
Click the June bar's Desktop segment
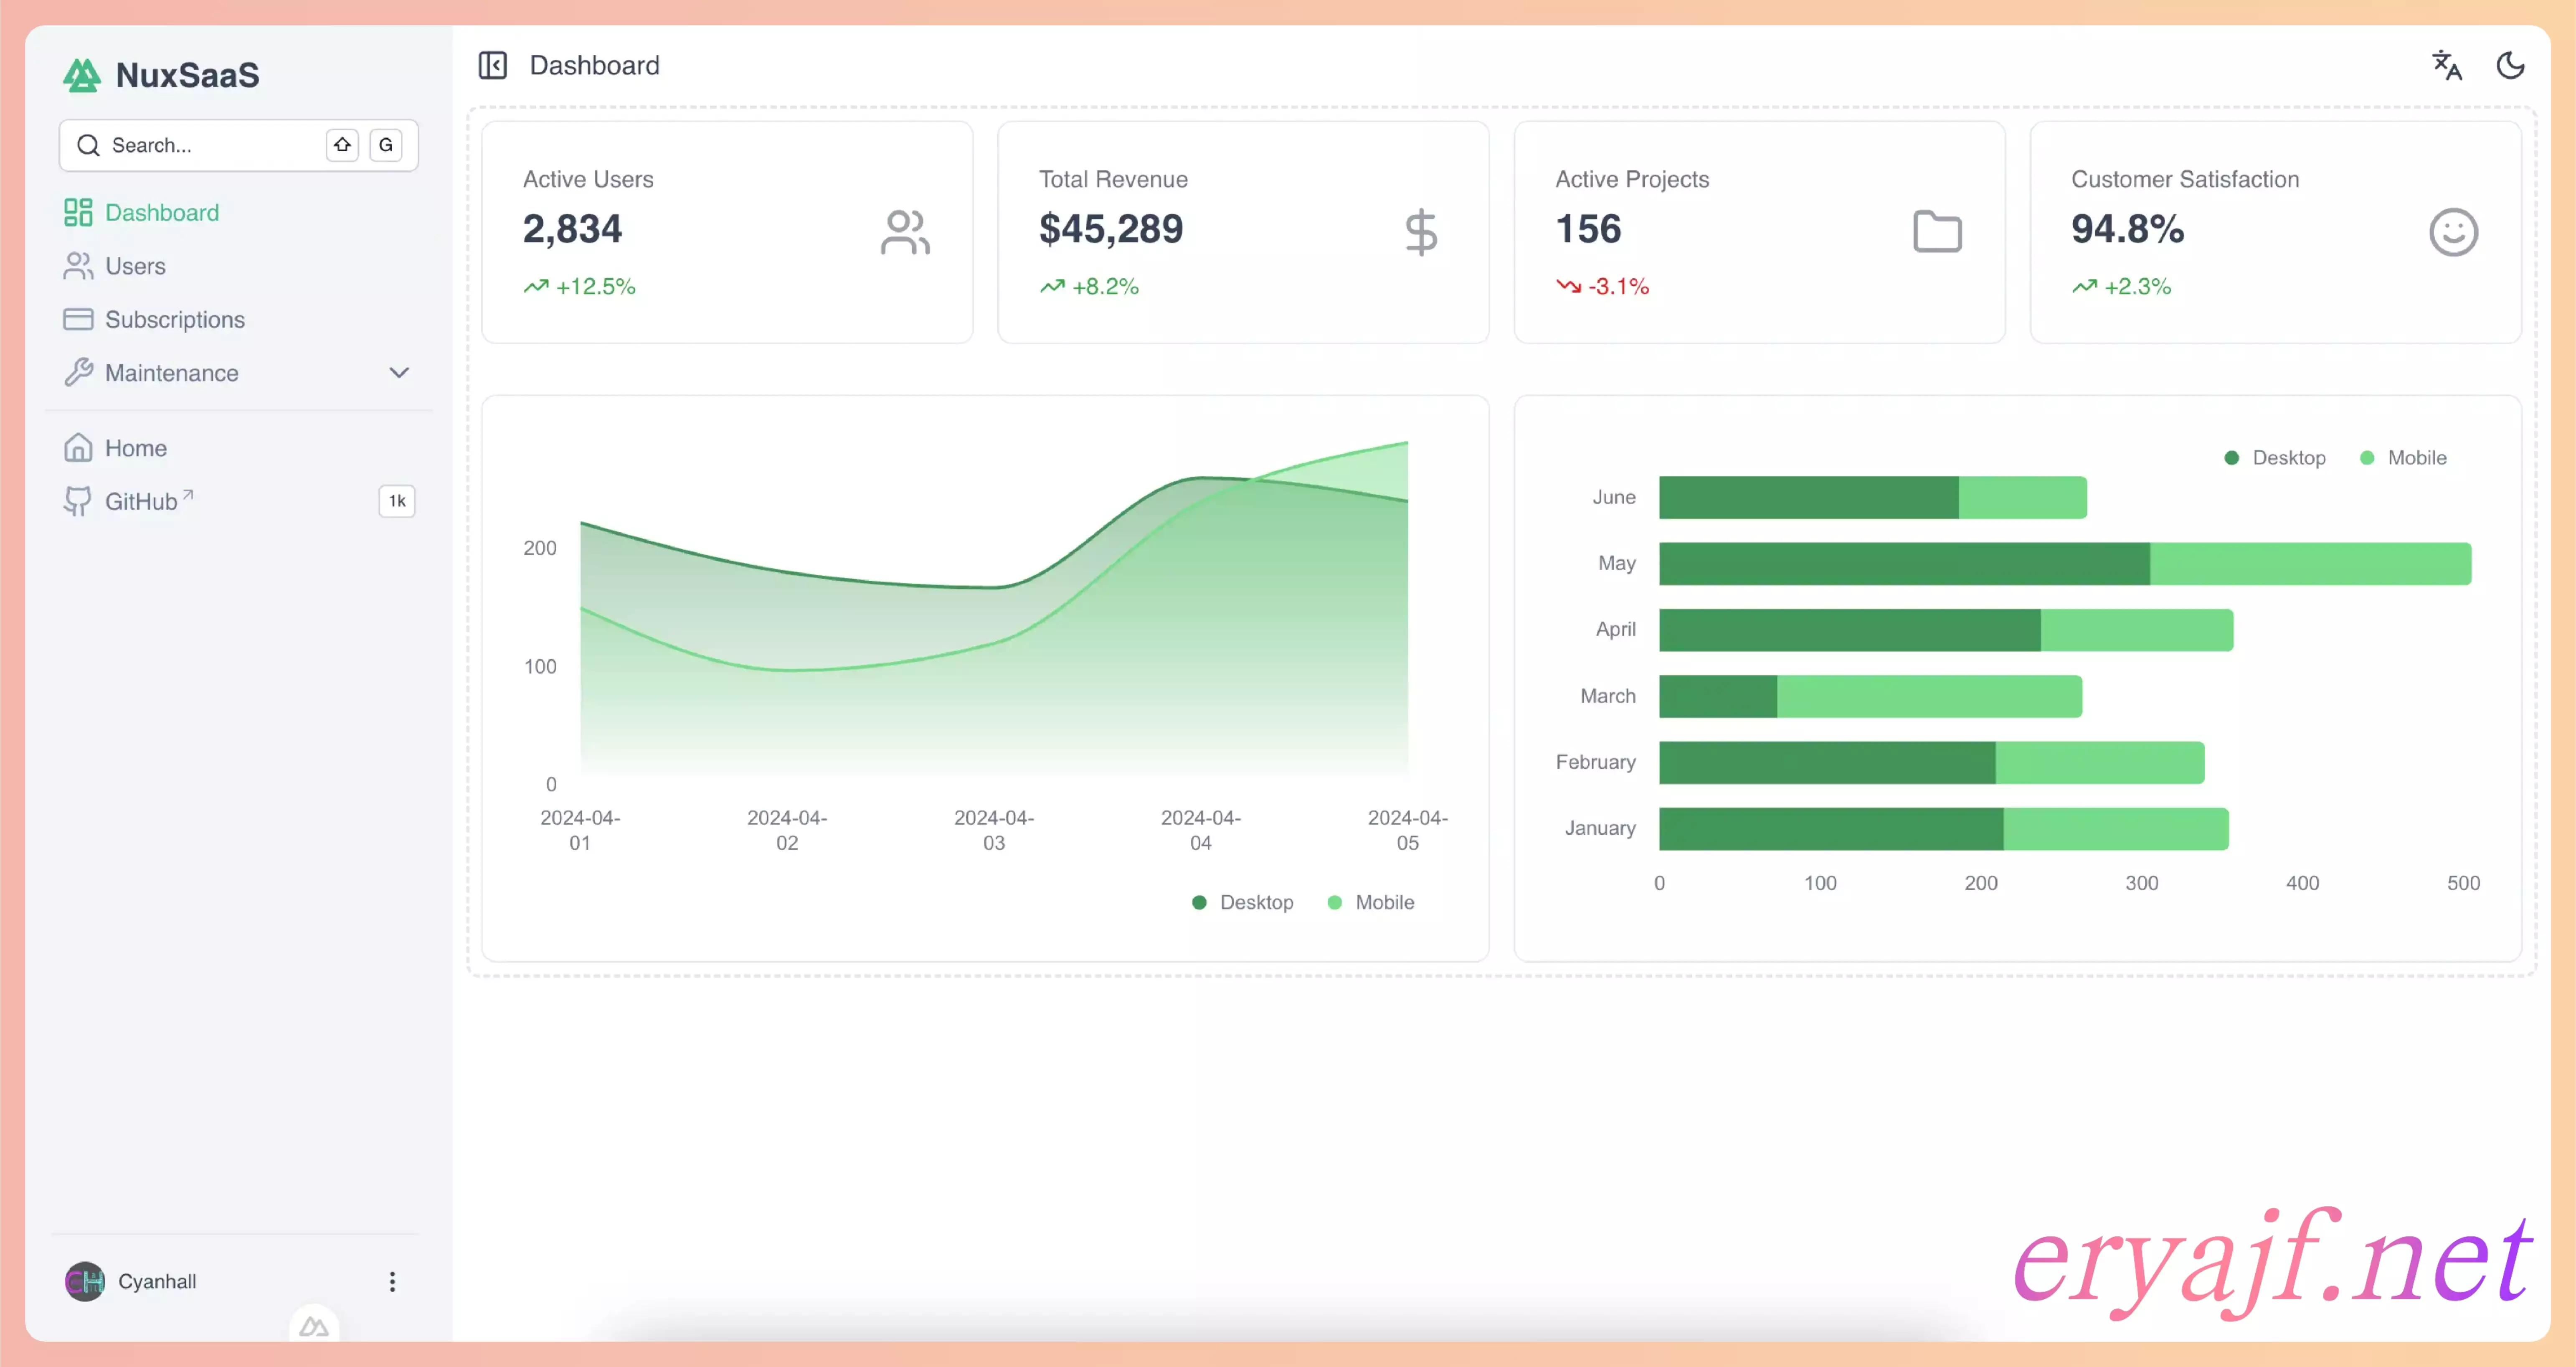1808,497
